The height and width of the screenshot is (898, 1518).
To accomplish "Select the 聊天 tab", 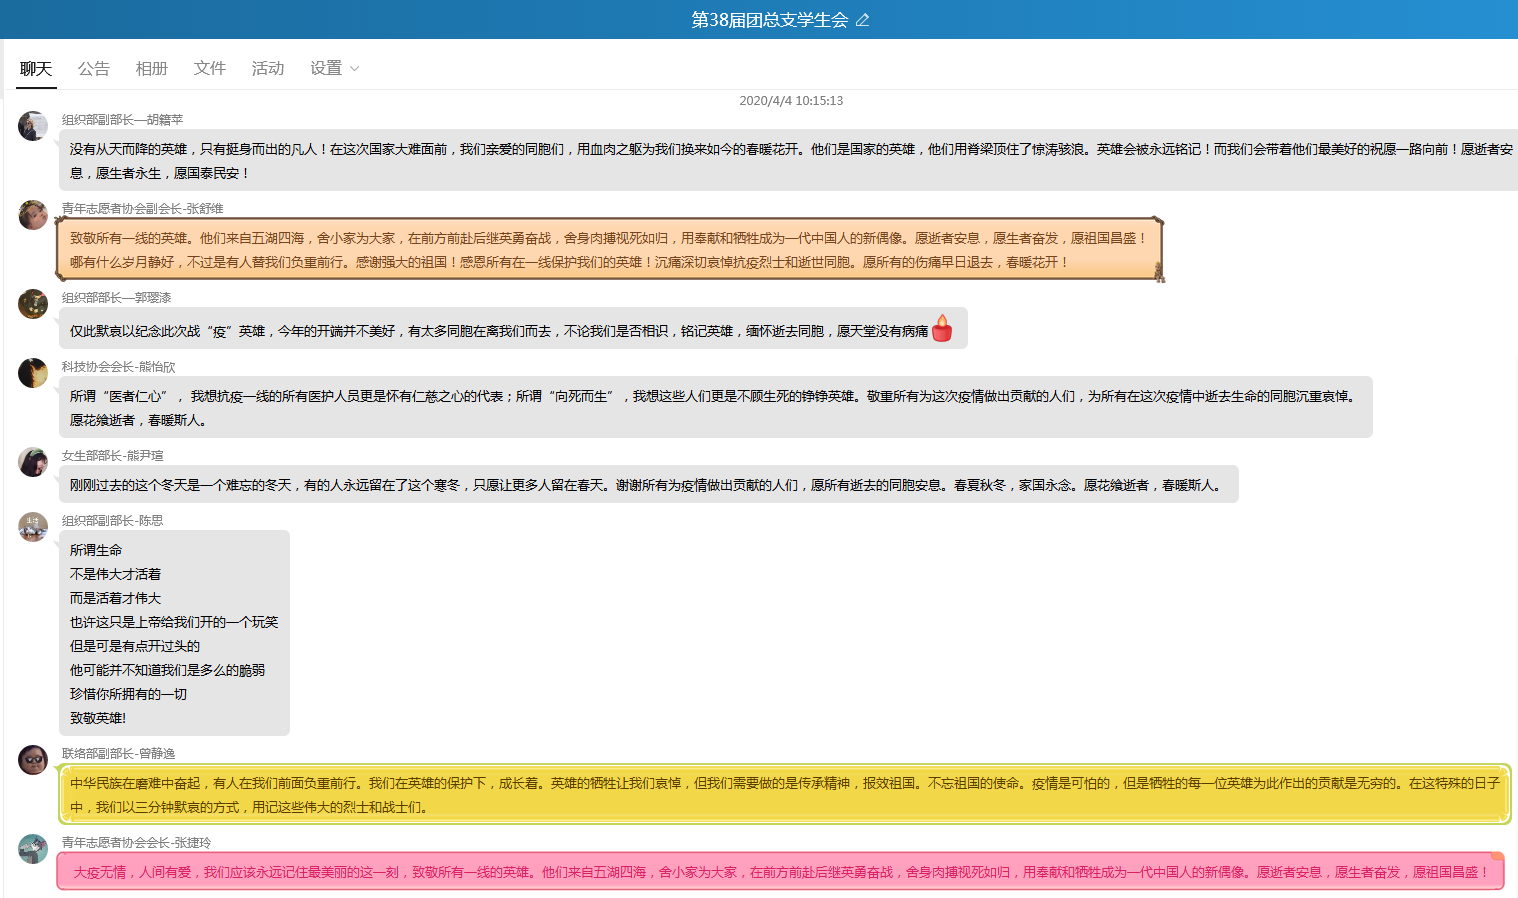I will [36, 68].
